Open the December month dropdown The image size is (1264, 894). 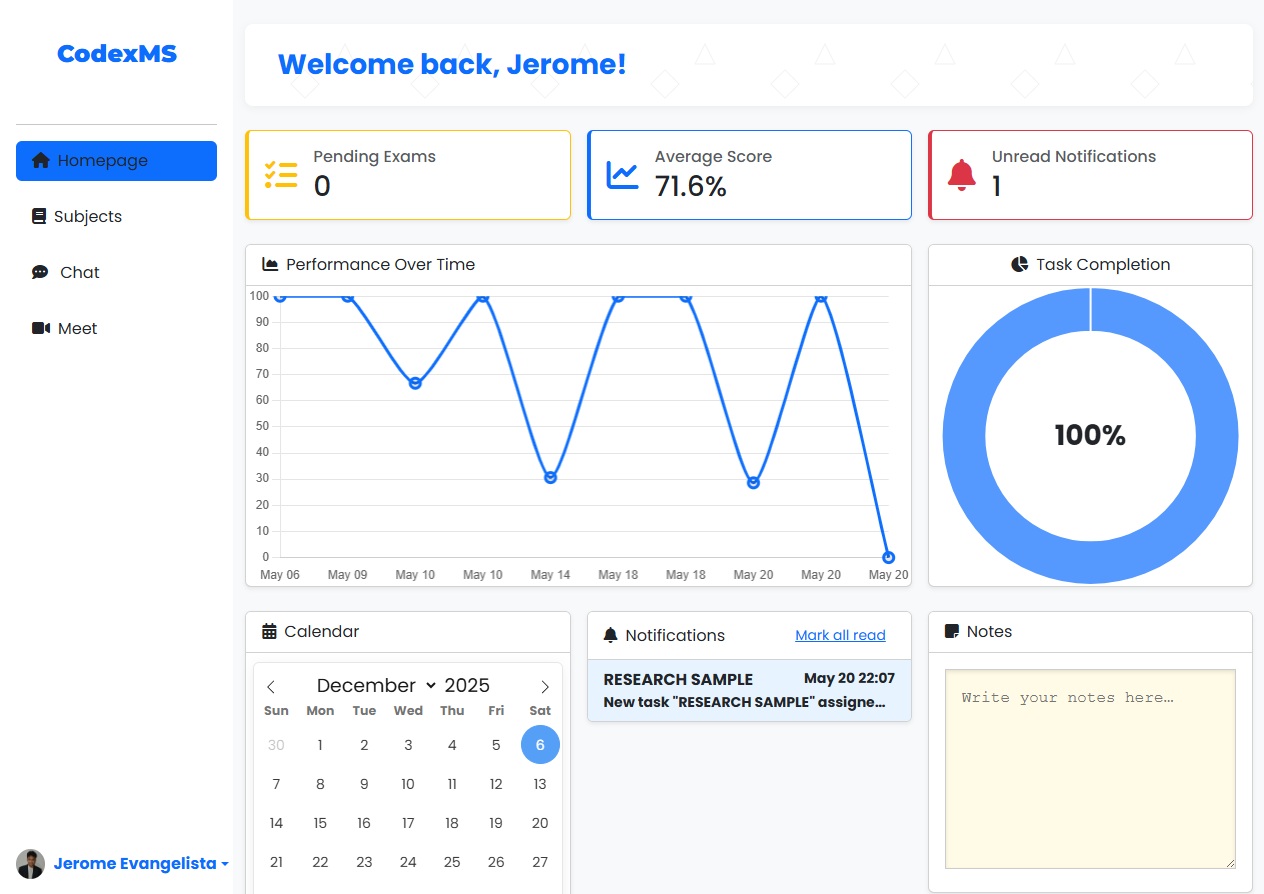point(376,686)
